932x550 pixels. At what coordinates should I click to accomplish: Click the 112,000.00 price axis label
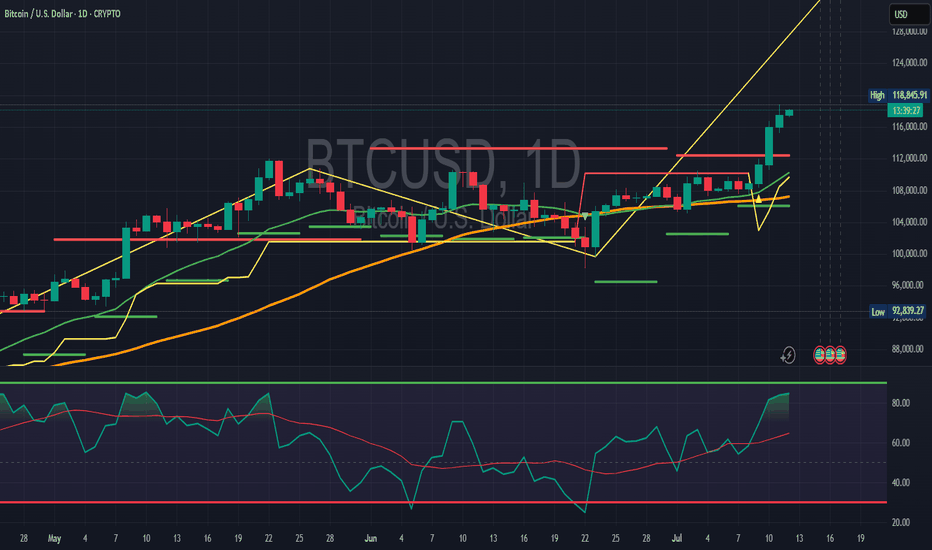pos(909,158)
